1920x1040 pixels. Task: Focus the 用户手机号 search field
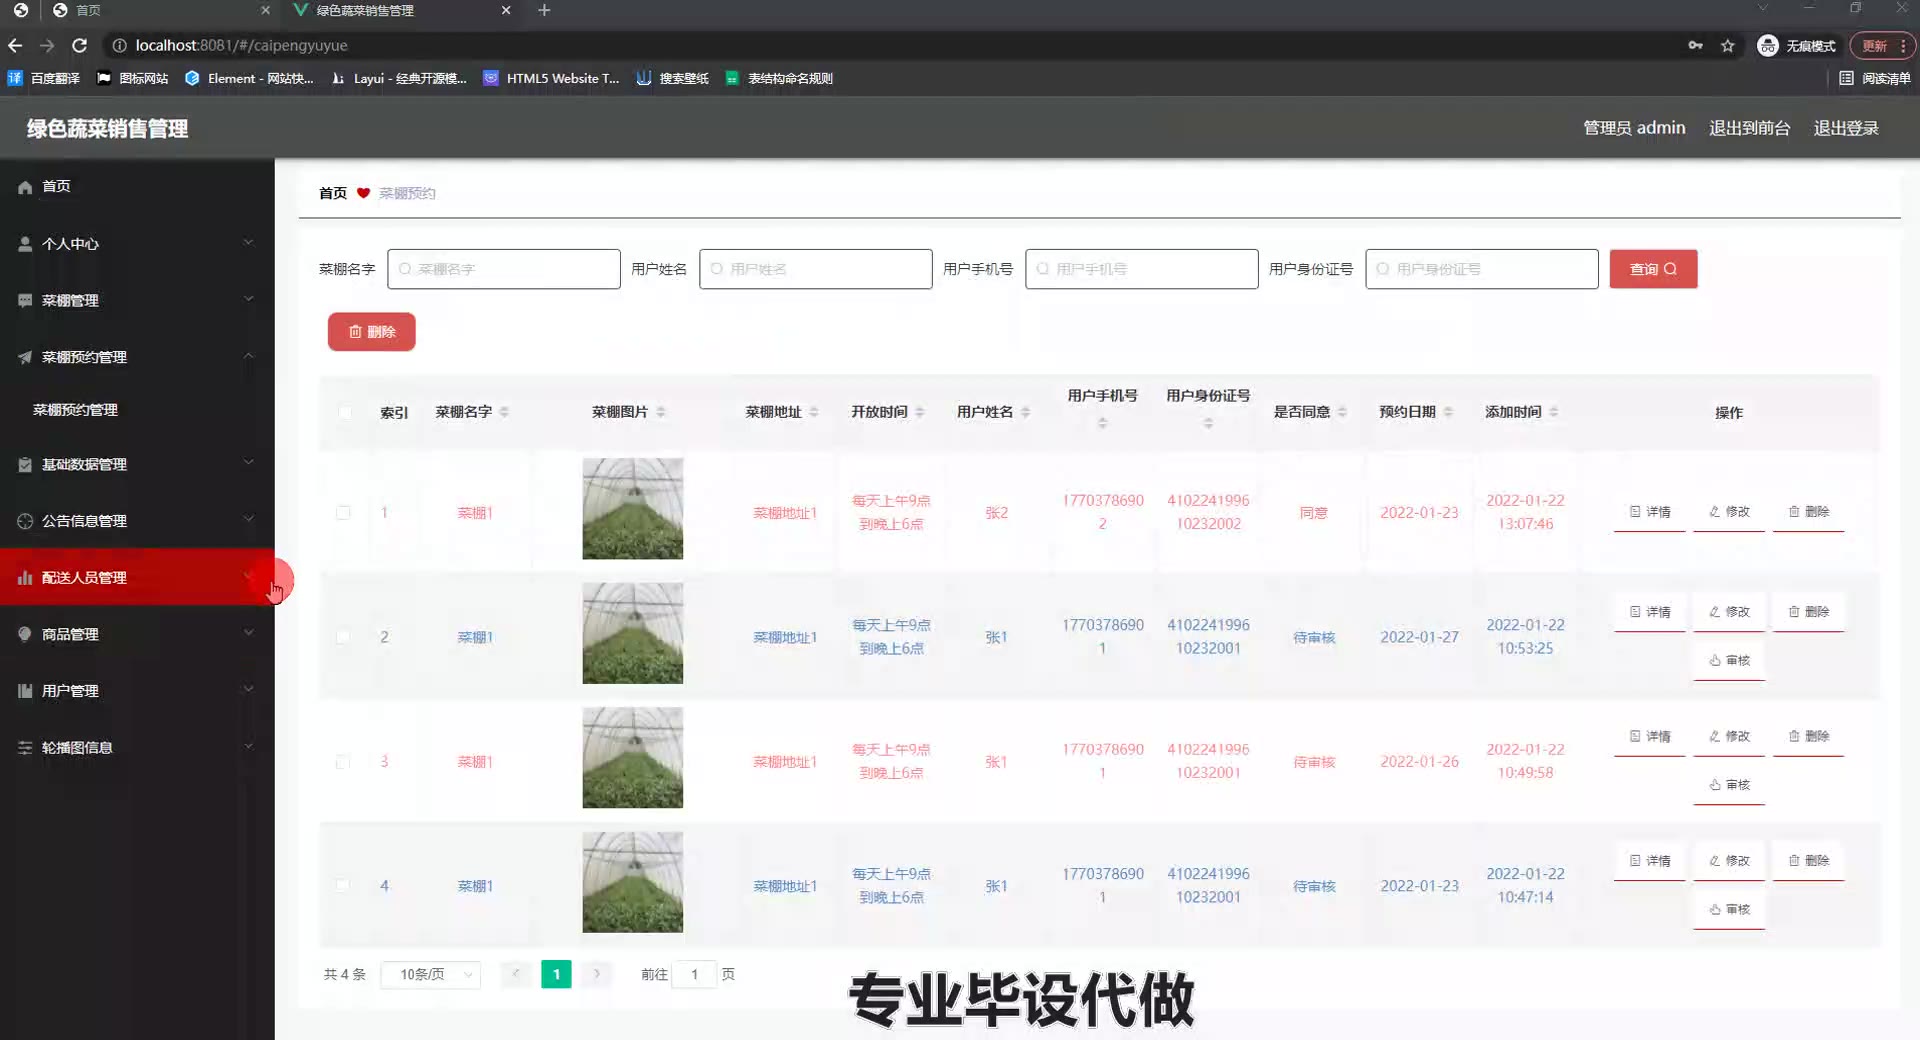tap(1142, 269)
